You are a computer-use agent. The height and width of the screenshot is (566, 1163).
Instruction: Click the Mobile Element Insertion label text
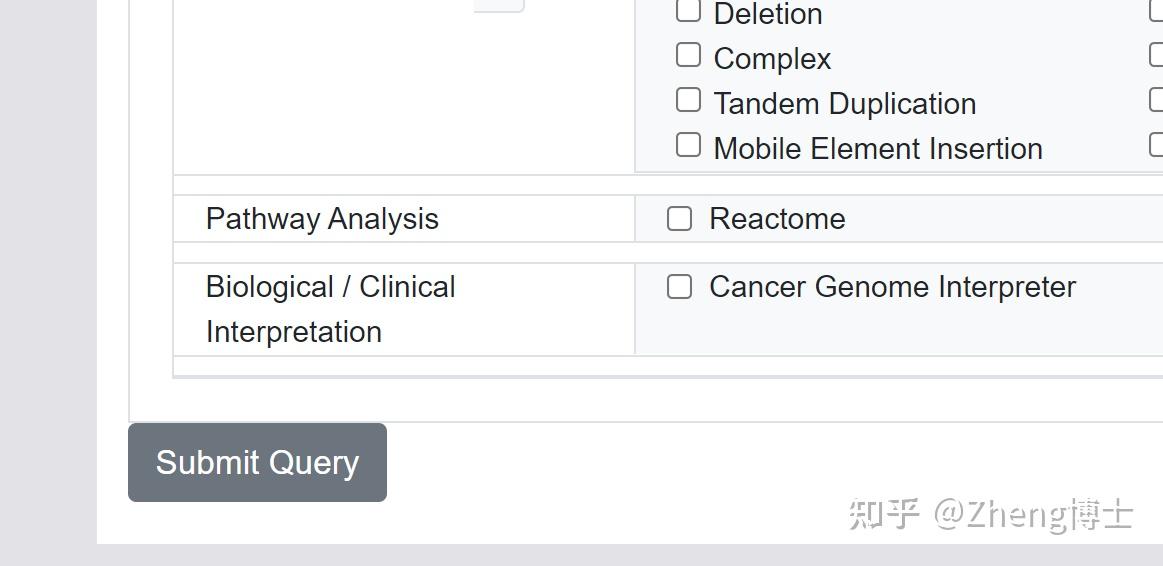(x=877, y=149)
